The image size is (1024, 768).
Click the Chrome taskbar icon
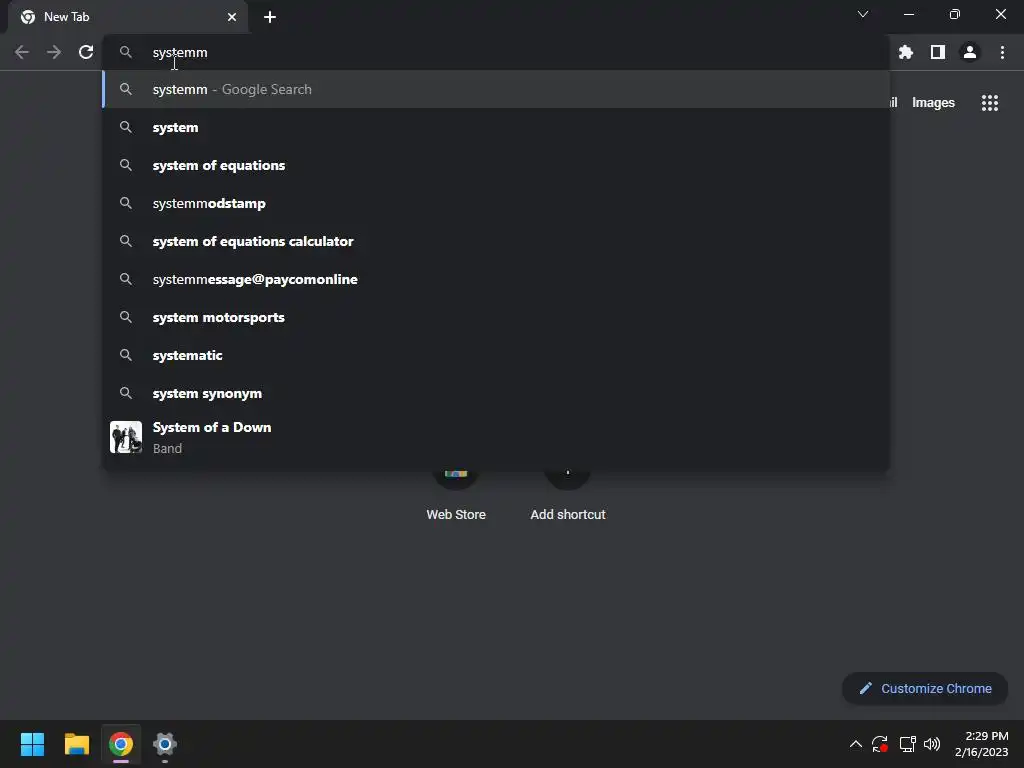click(x=121, y=744)
